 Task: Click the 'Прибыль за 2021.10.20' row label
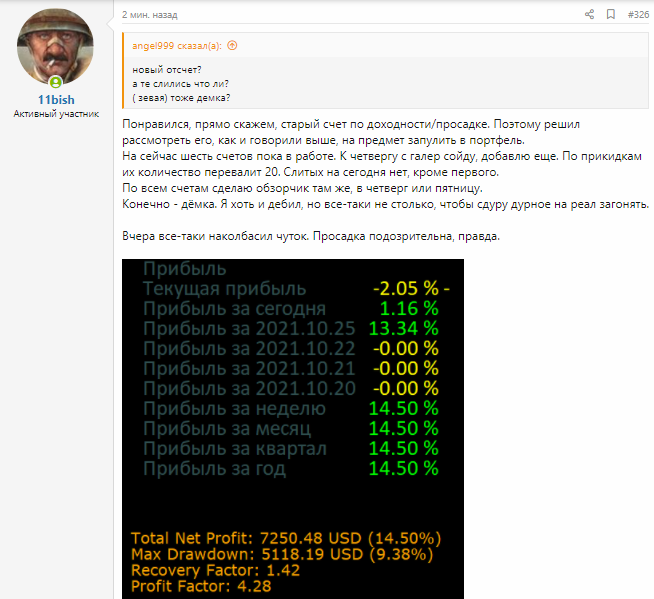[x=249, y=389]
